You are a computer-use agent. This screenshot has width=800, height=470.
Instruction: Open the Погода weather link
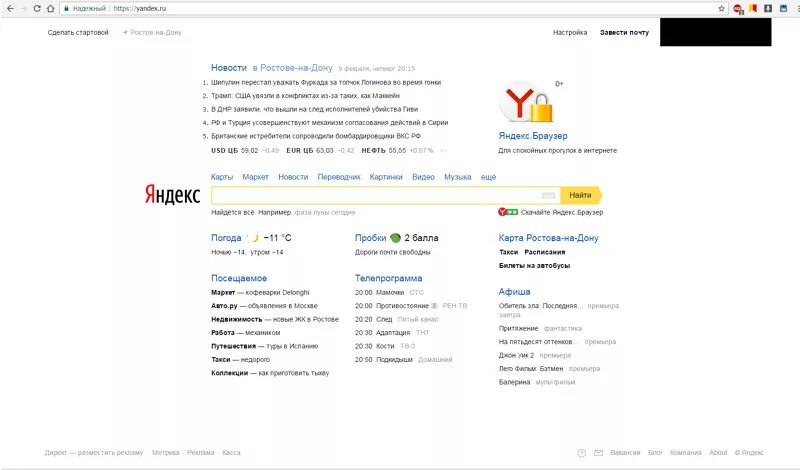pos(226,238)
